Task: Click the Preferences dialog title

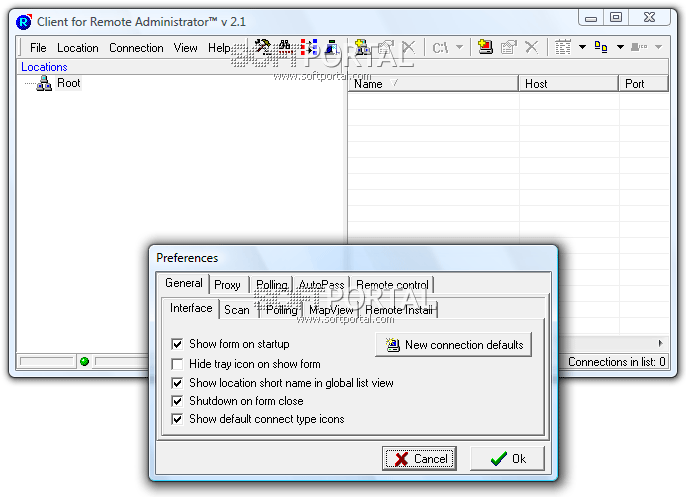Action: pyautogui.click(x=187, y=258)
